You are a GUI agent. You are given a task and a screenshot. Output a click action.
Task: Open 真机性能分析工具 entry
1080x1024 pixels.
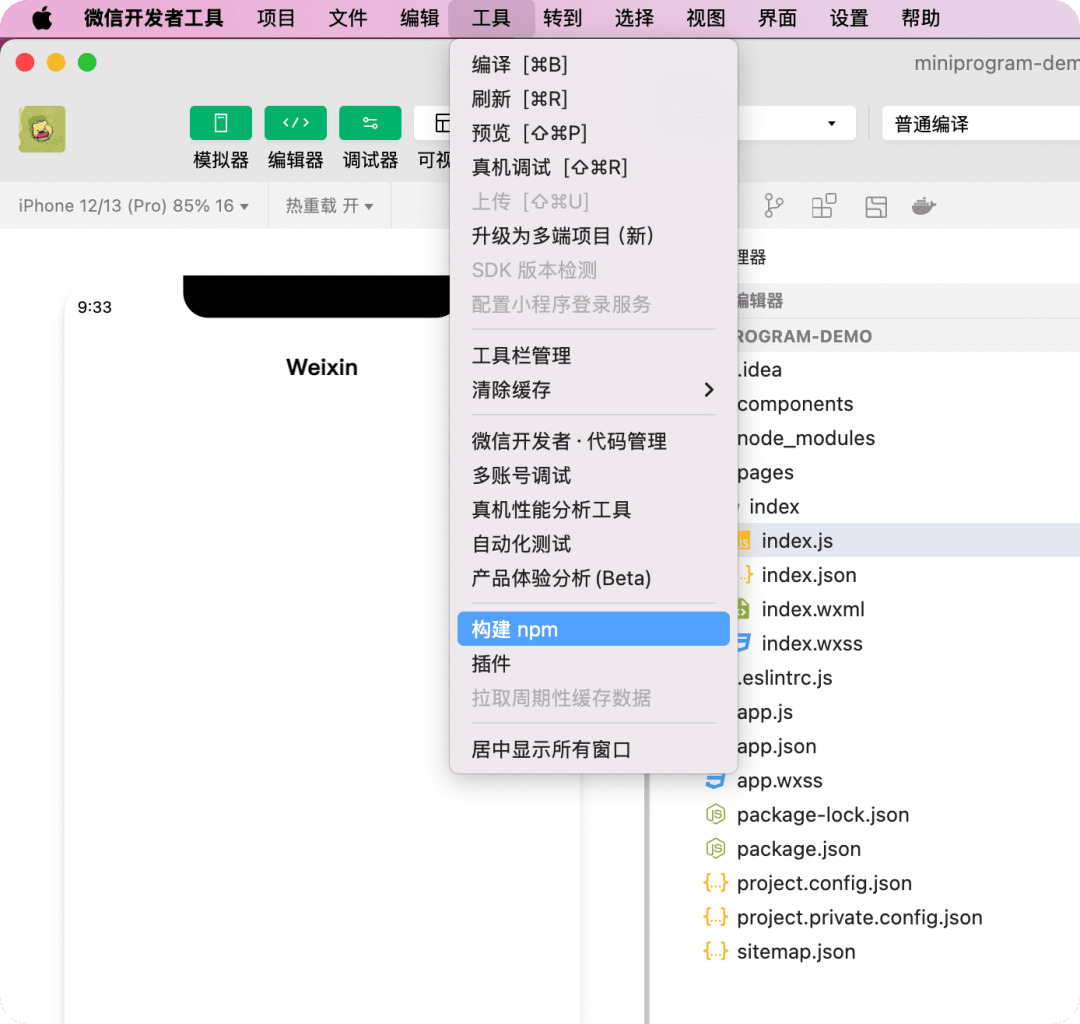coord(593,510)
